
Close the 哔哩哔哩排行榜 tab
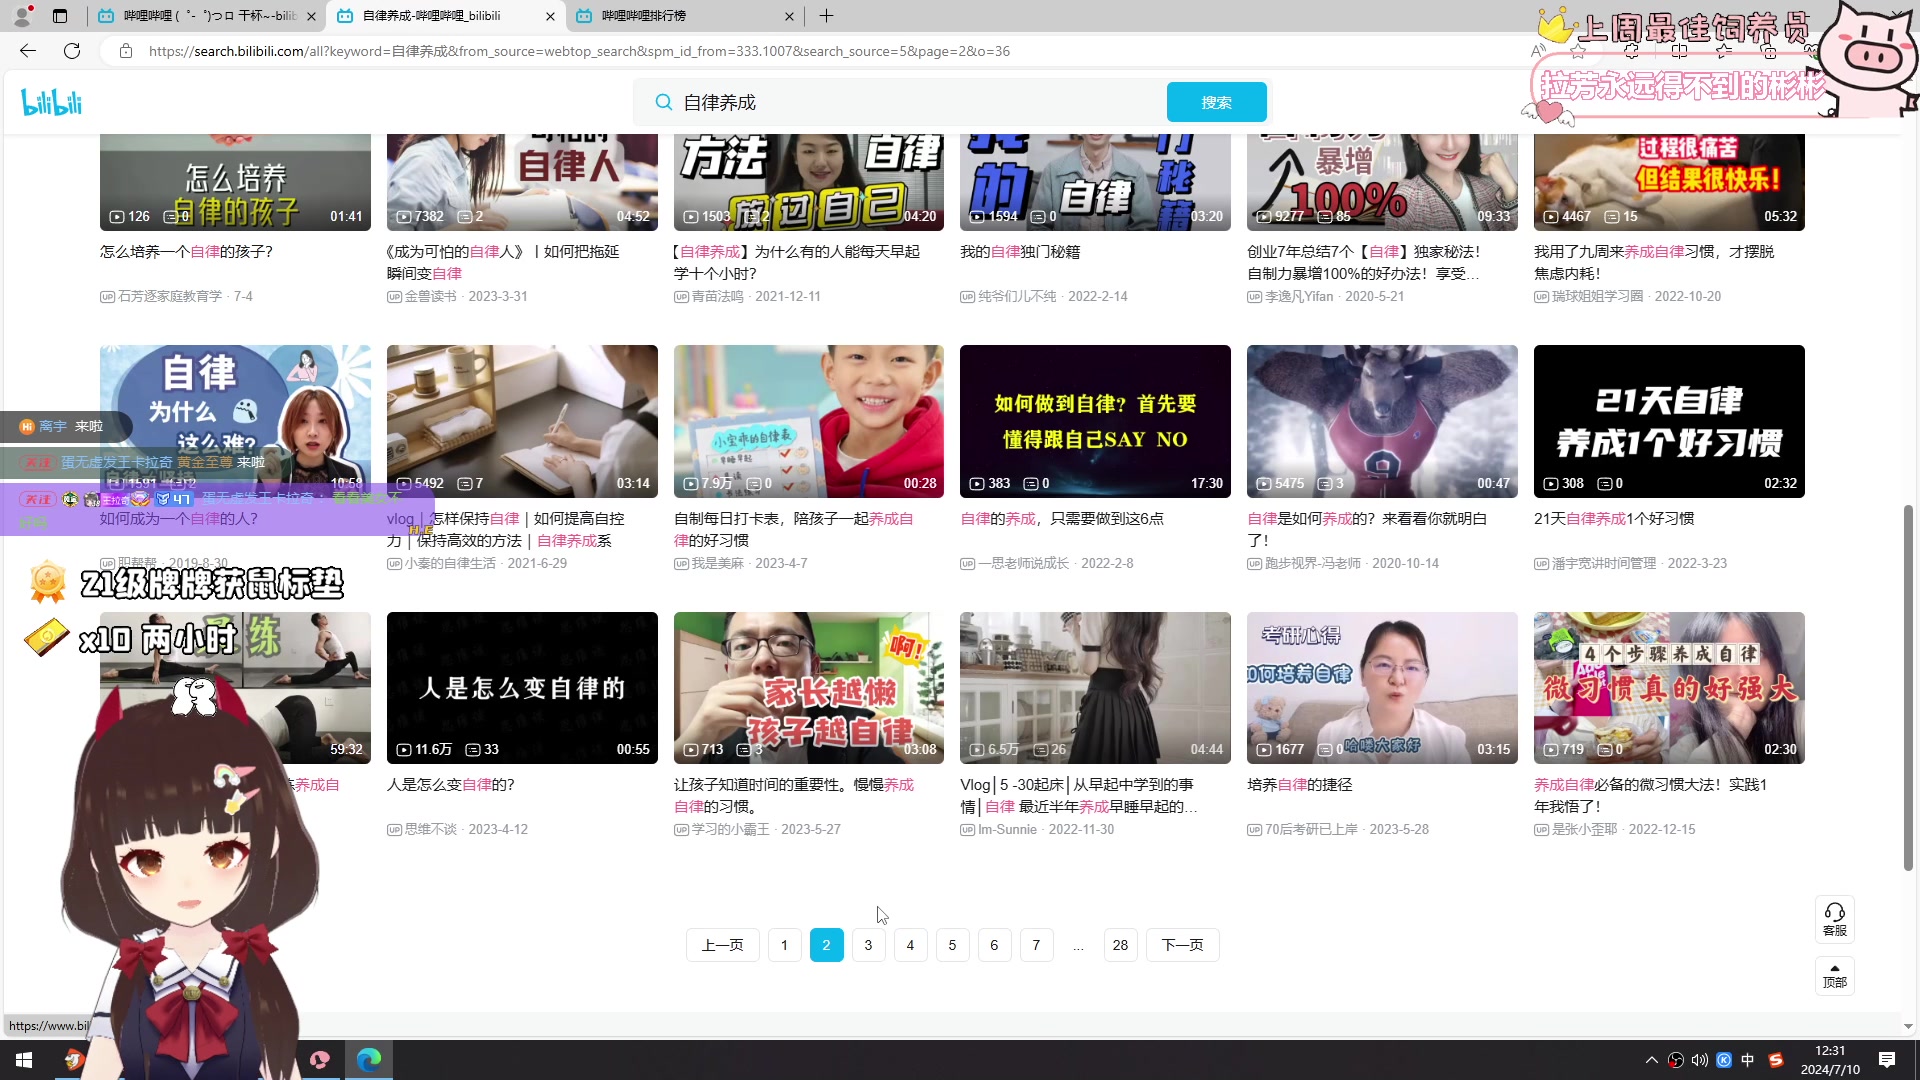pos(789,16)
